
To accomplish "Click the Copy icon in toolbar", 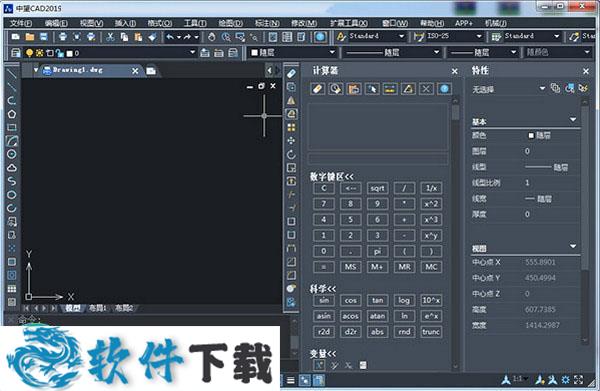I will click(x=124, y=37).
